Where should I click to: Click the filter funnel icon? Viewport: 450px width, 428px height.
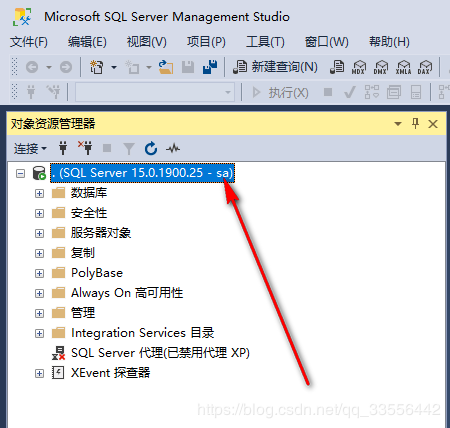(129, 149)
